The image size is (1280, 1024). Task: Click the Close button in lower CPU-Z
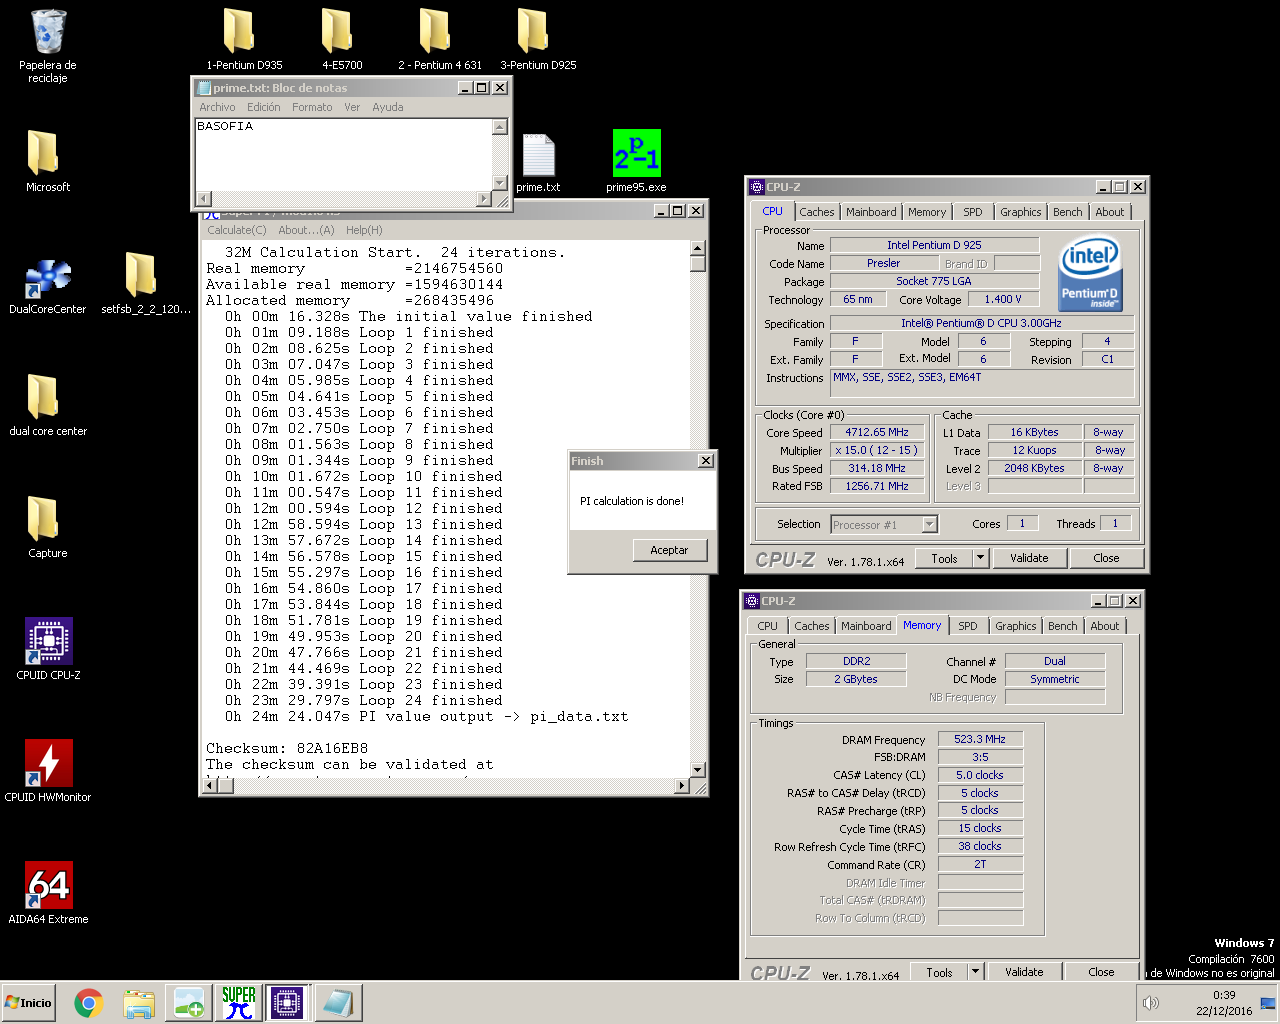pos(1101,971)
